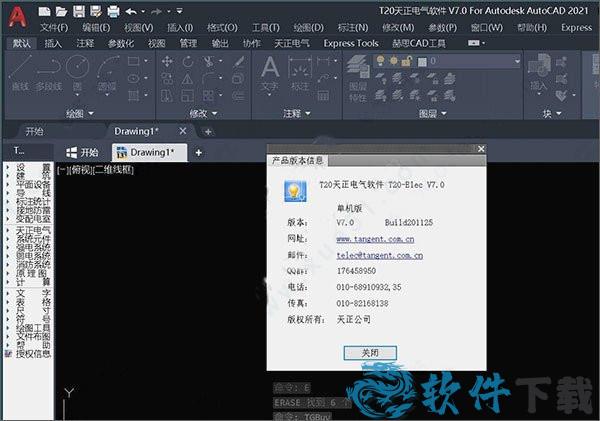This screenshot has width=600, height=421.
Task: Open quick access toolbar customize dropdown arrow
Action: (179, 11)
